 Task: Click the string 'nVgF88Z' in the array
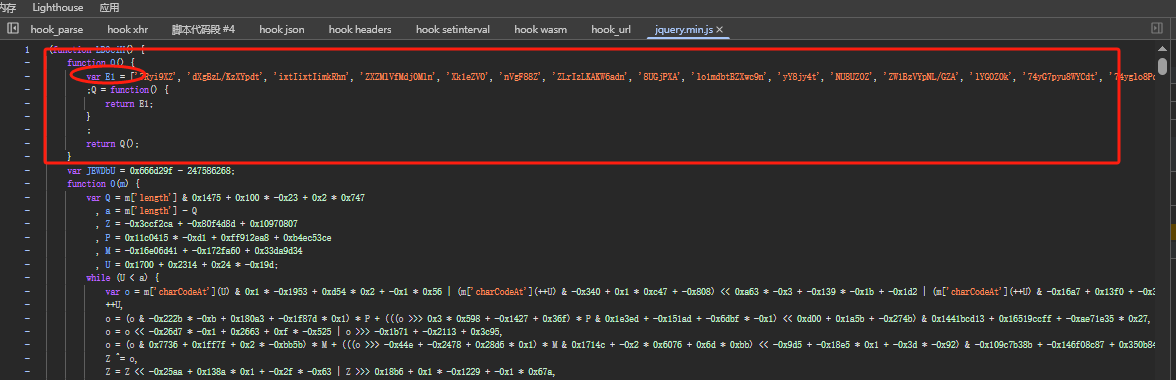click(520, 76)
